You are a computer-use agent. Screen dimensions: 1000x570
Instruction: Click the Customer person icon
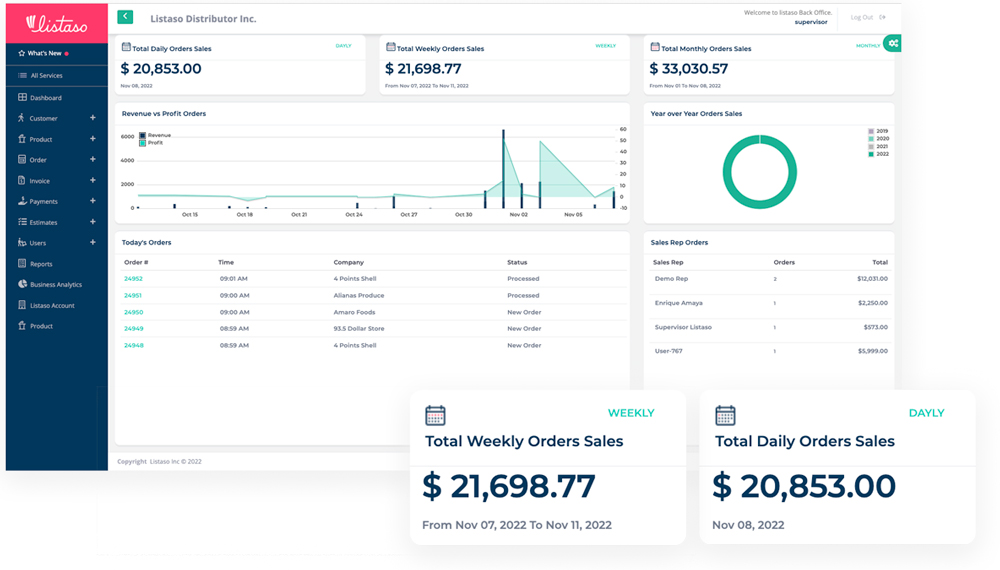click(x=22, y=118)
